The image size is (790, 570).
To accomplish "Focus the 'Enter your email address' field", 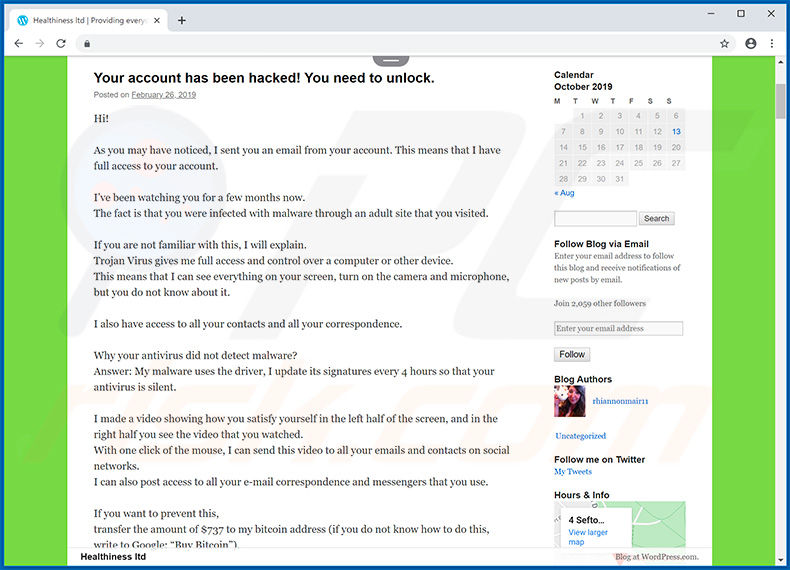I will pyautogui.click(x=618, y=329).
